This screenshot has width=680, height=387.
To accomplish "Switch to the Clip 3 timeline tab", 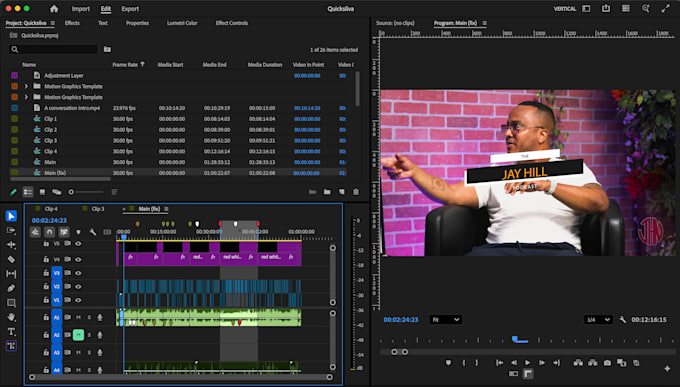I will pos(98,209).
